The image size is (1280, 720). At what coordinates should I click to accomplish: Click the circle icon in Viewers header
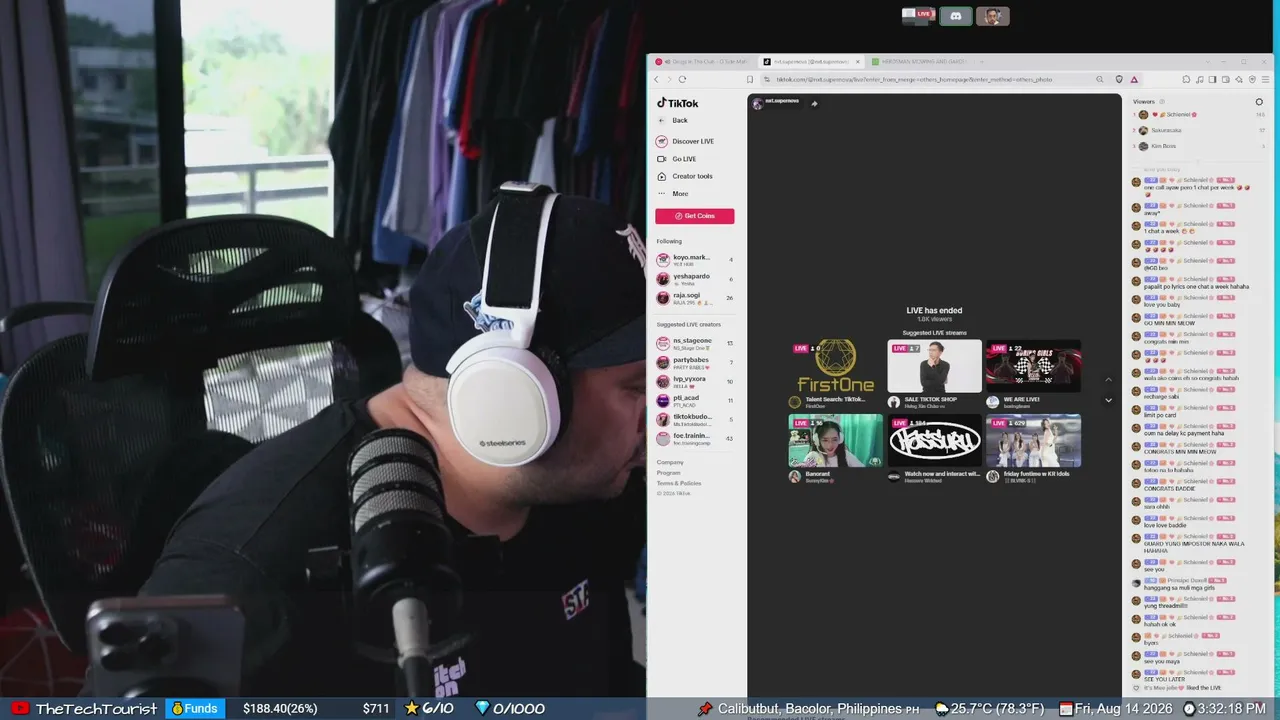point(1259,102)
